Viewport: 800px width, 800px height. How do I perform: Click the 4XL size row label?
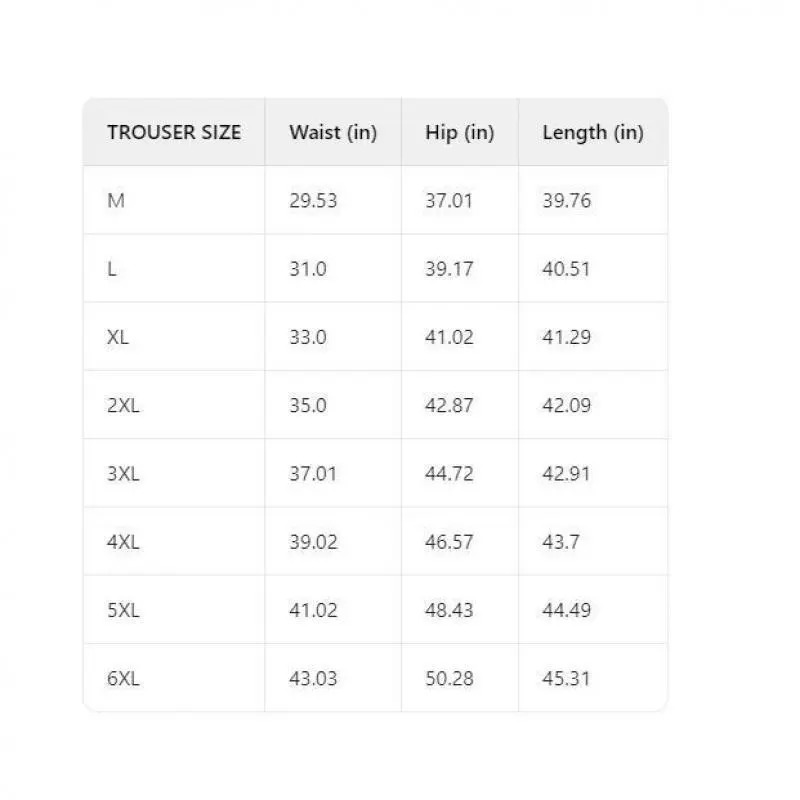[x=123, y=542]
